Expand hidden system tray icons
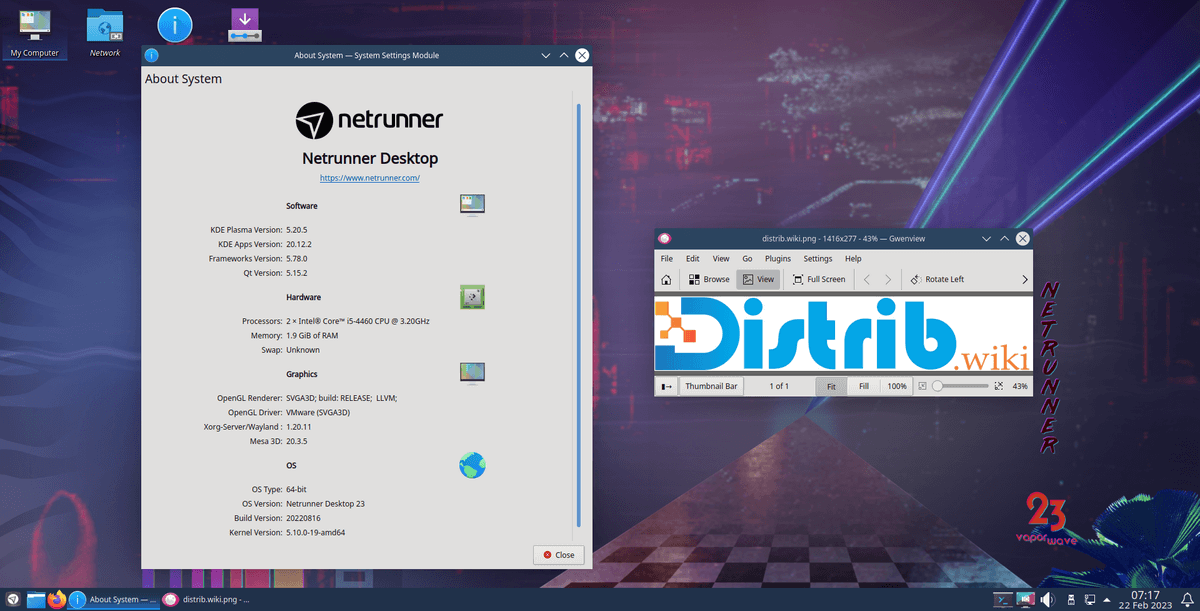 [x=1109, y=600]
